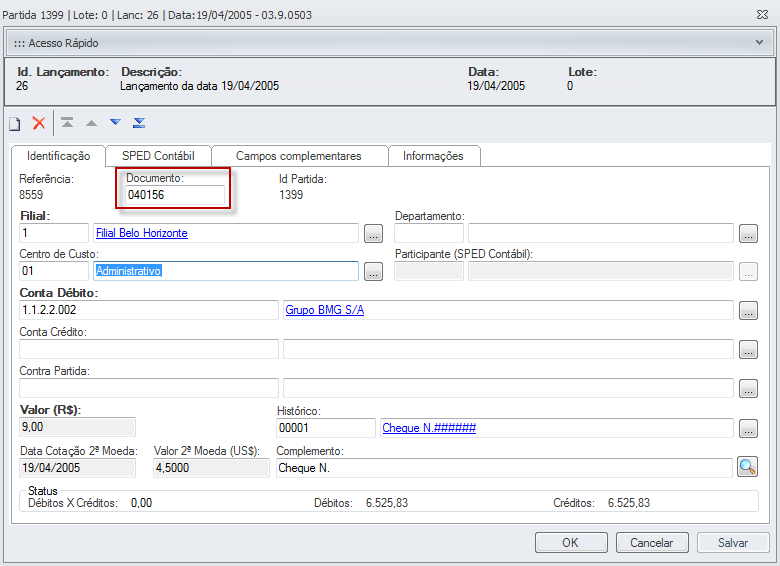Open Campos complementares tab

pyautogui.click(x=298, y=156)
